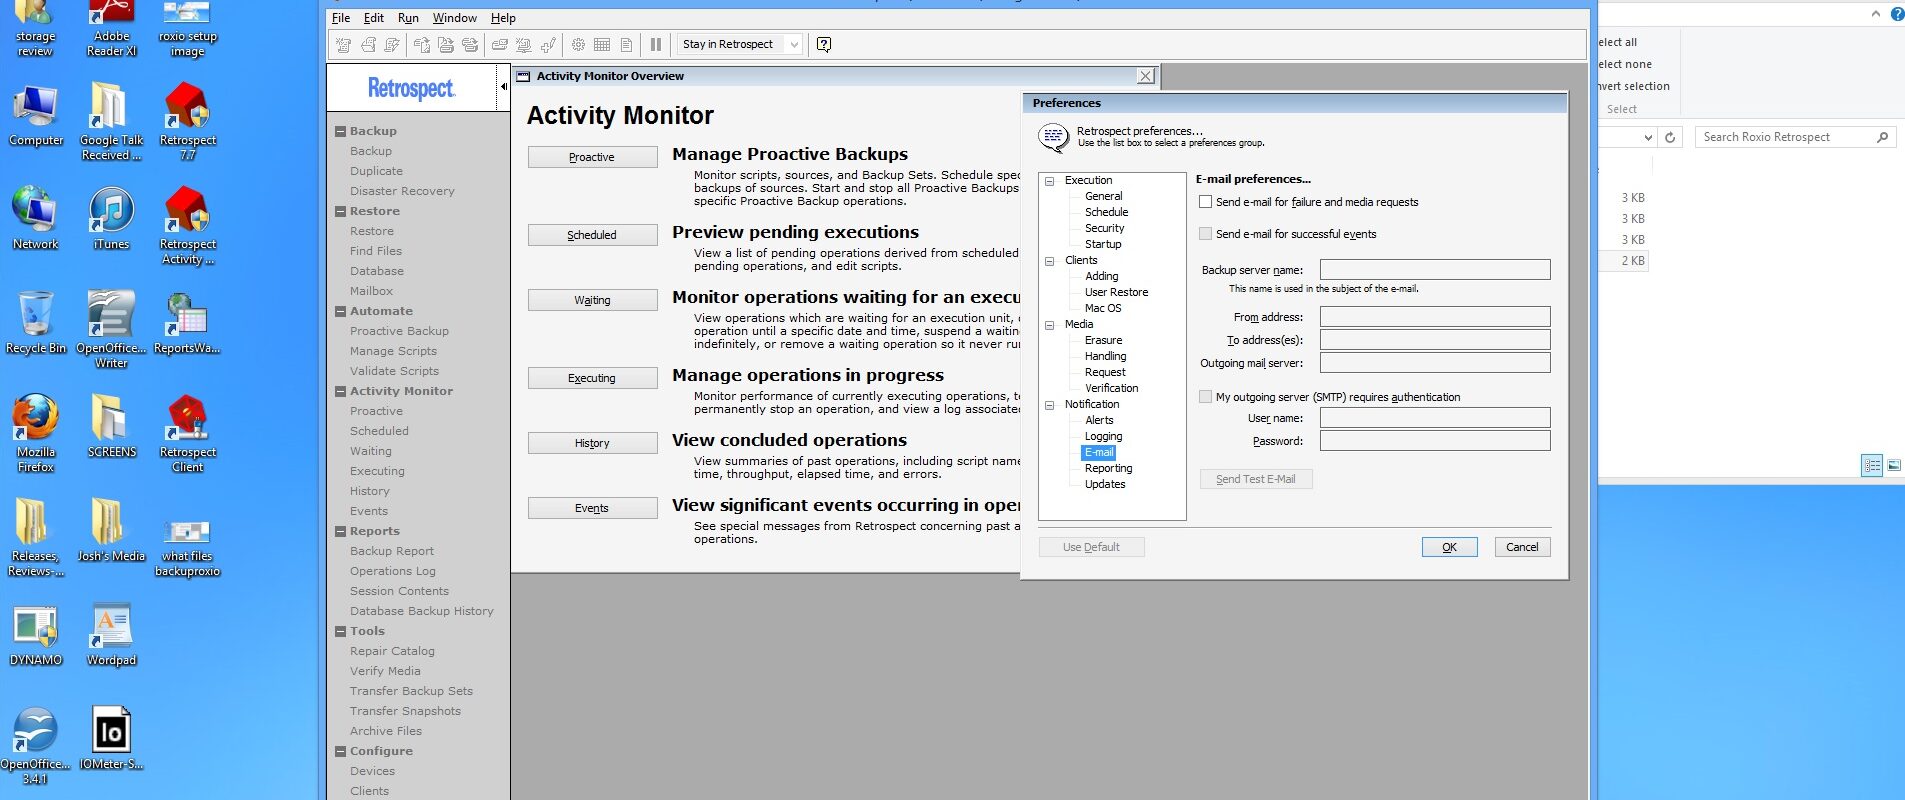Open the File menu
The height and width of the screenshot is (800, 1905).
click(x=341, y=18)
